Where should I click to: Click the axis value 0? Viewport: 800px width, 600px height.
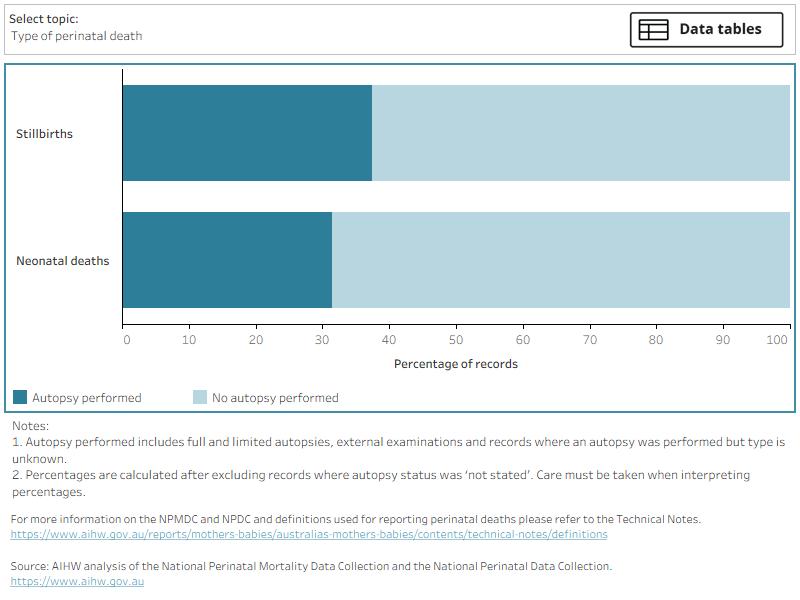tap(127, 340)
